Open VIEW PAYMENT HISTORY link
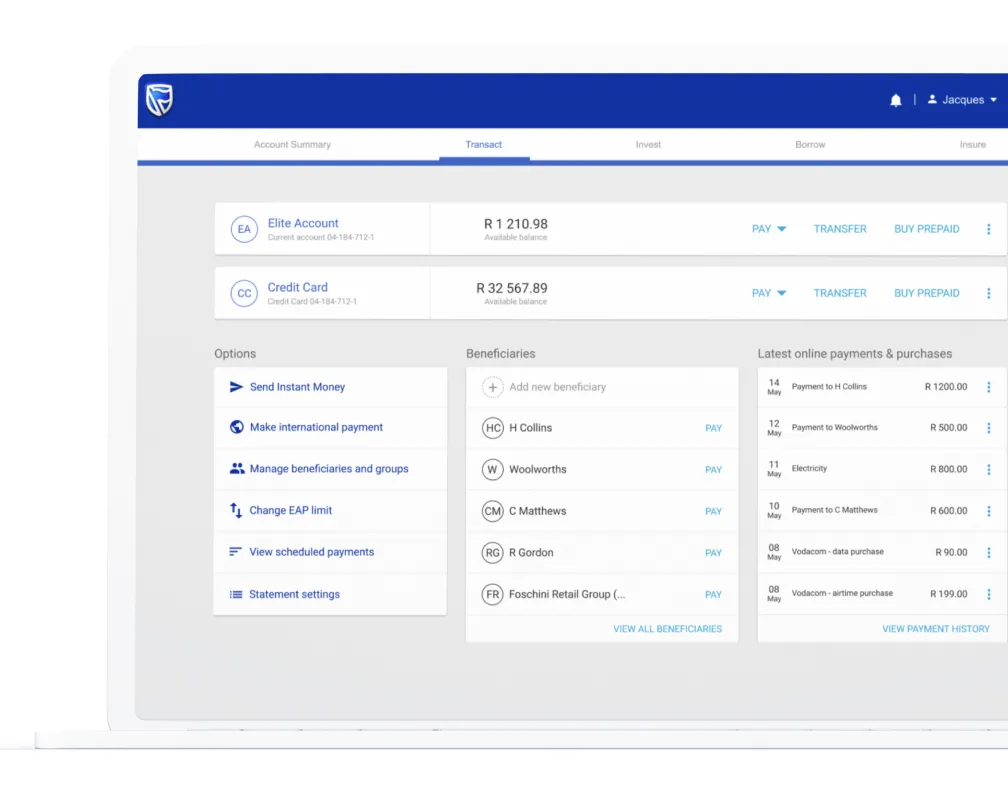This screenshot has width=1008, height=796. pyautogui.click(x=935, y=629)
